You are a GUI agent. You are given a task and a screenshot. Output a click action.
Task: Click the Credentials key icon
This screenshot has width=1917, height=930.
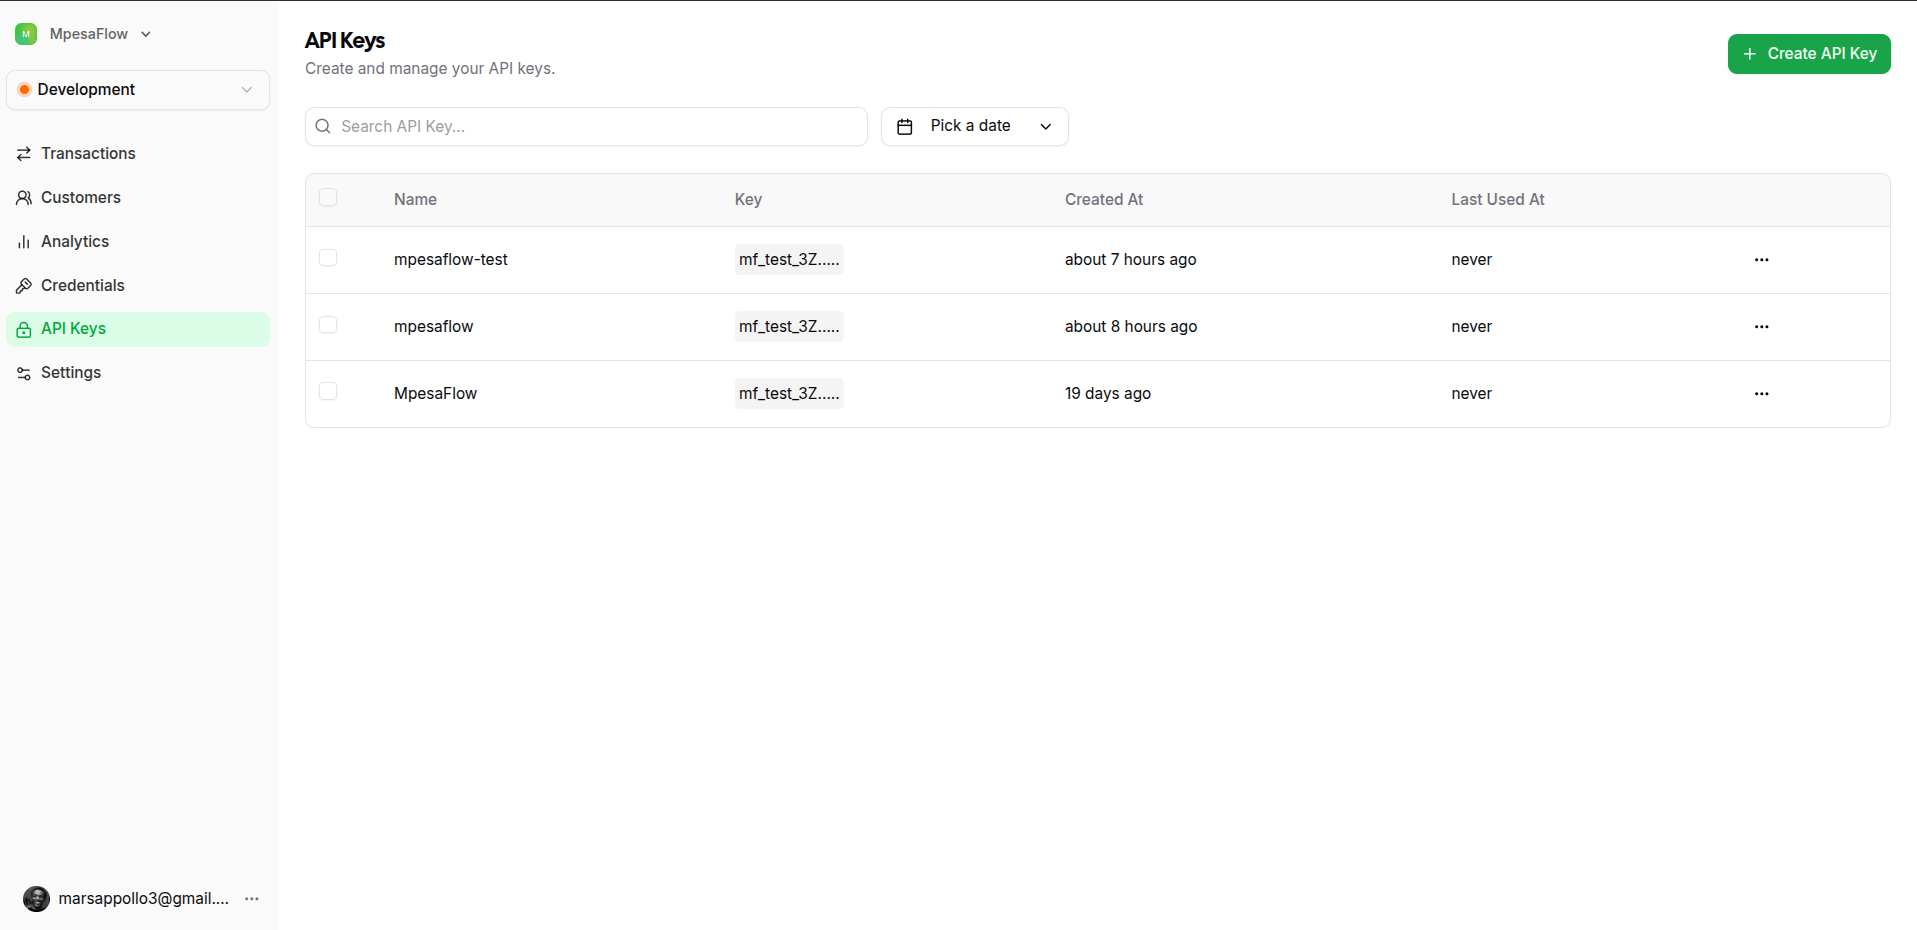(24, 286)
